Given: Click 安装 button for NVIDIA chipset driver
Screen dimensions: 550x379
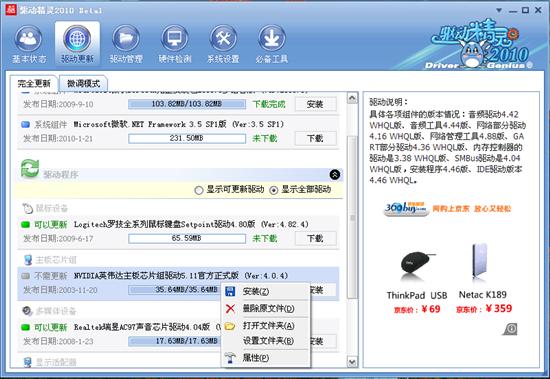Looking at the screenshot, I should tap(322, 290).
